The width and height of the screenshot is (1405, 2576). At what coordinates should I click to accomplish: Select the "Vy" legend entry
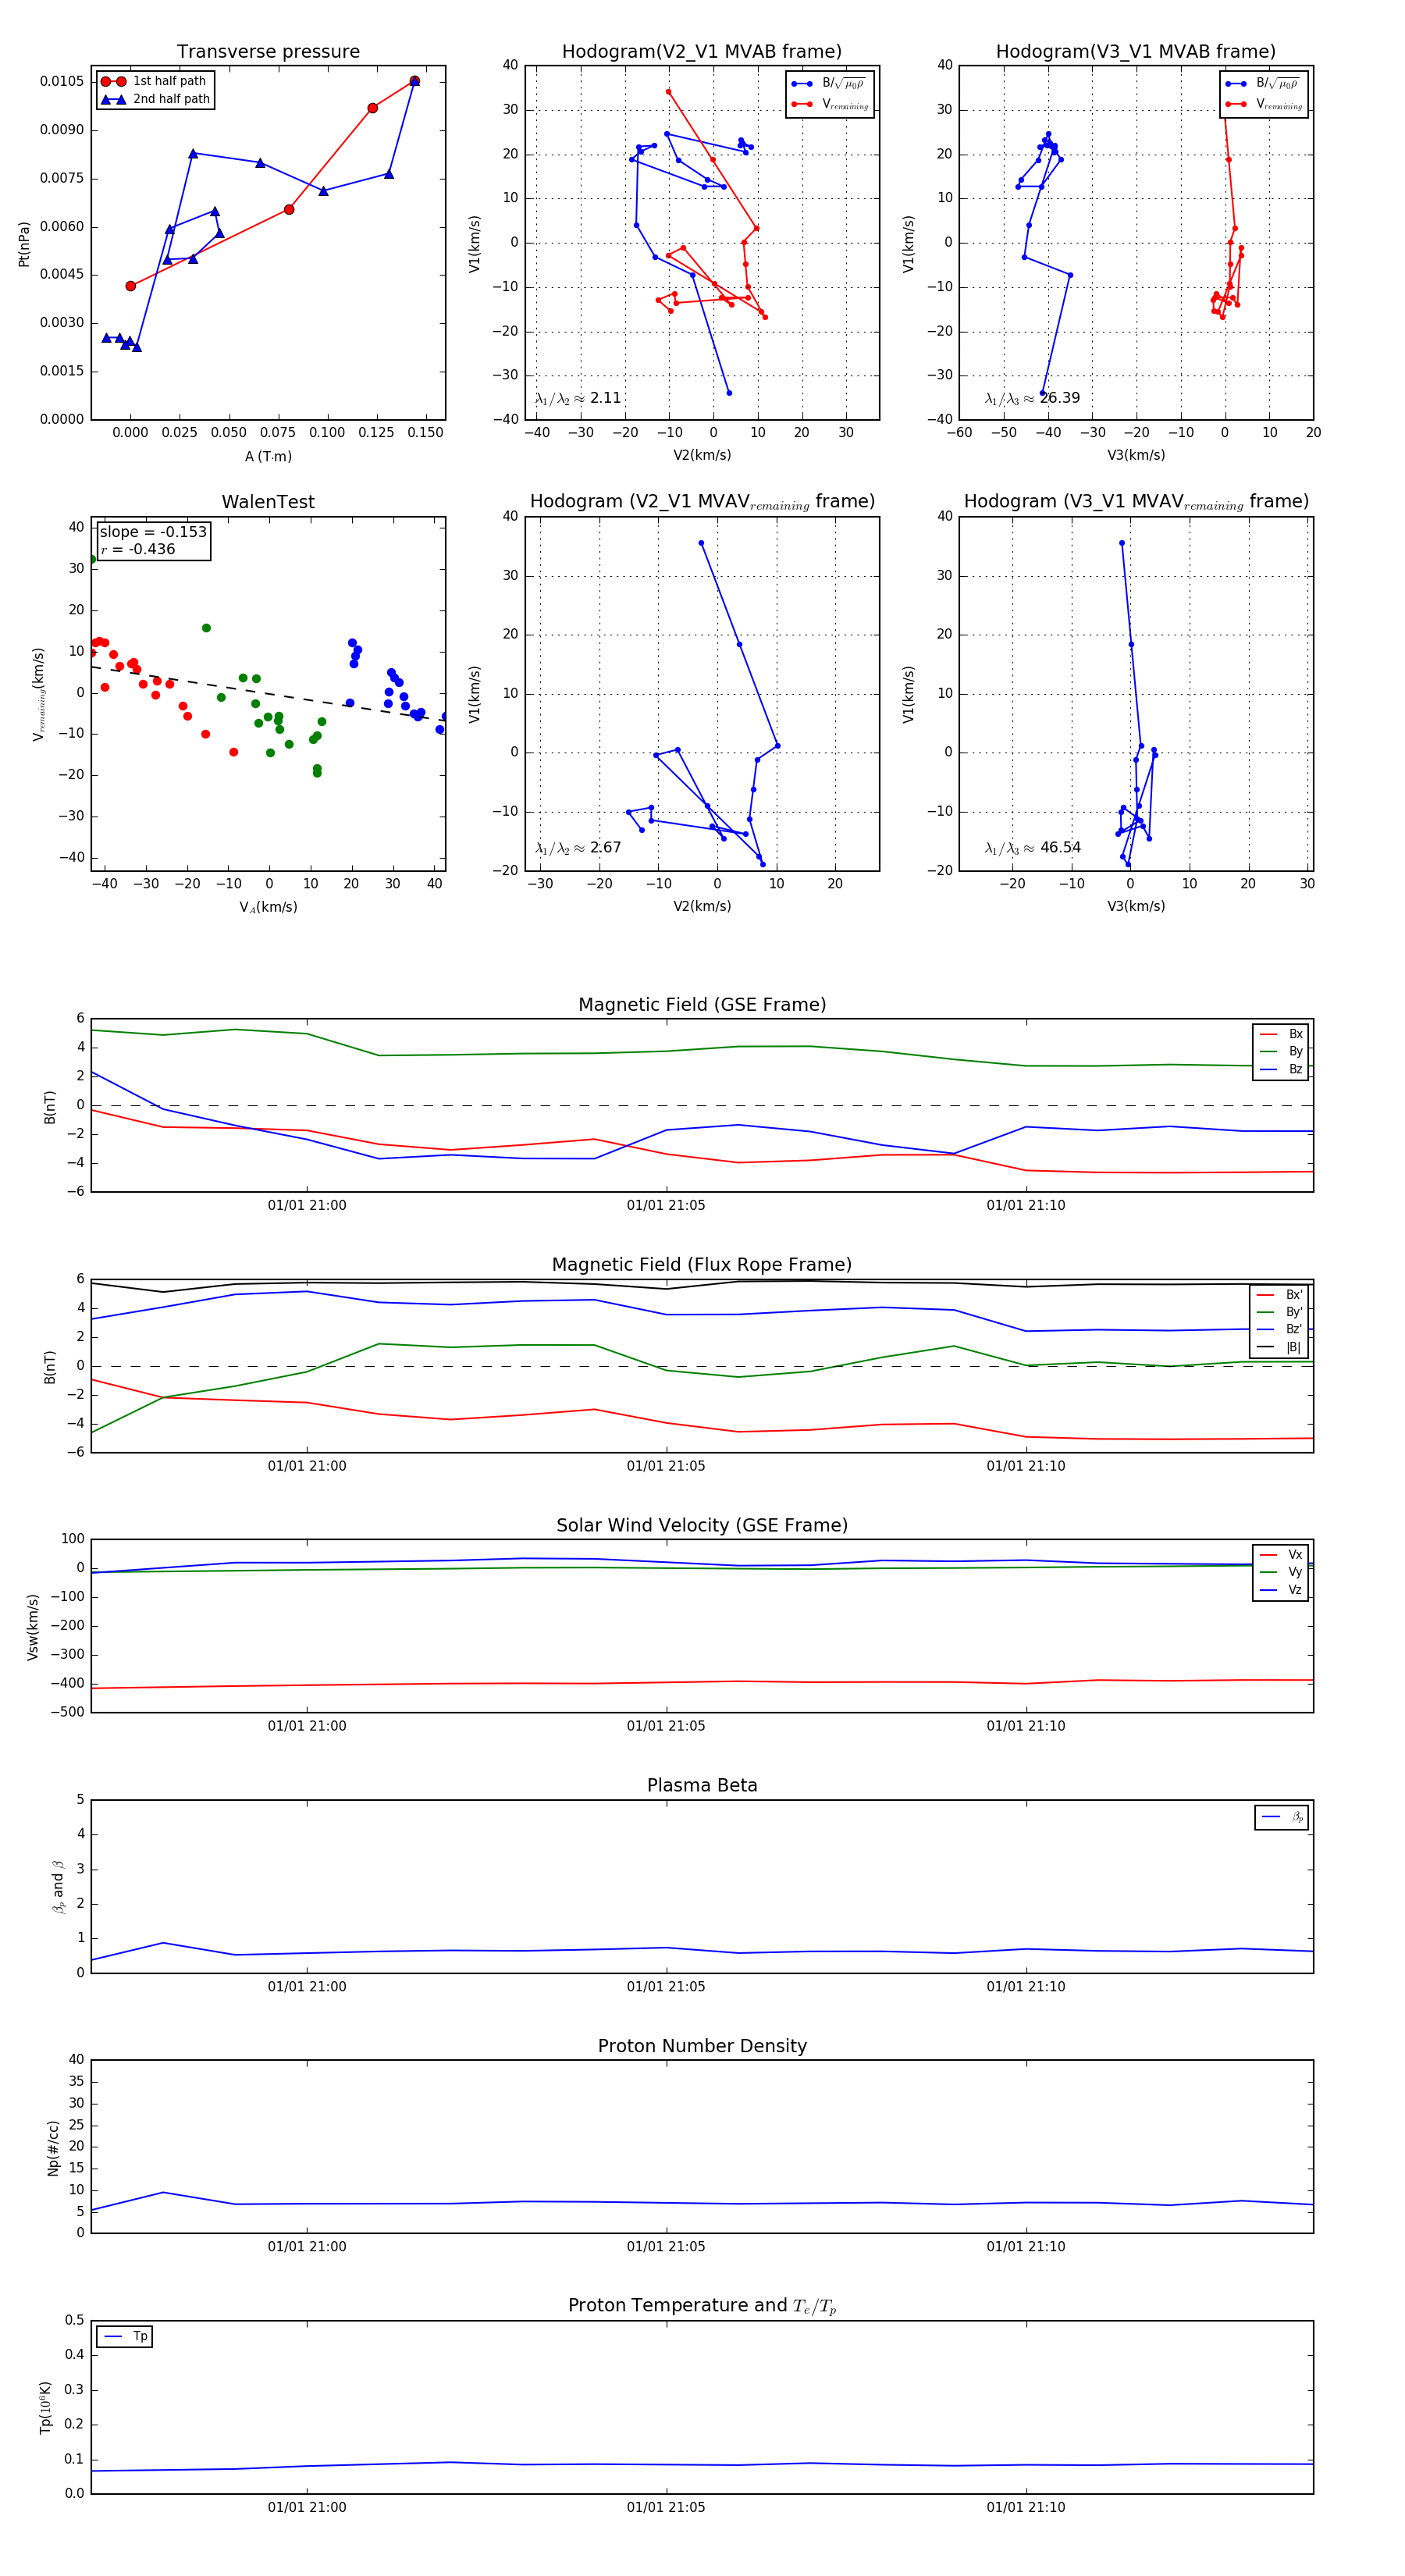tap(1281, 1572)
